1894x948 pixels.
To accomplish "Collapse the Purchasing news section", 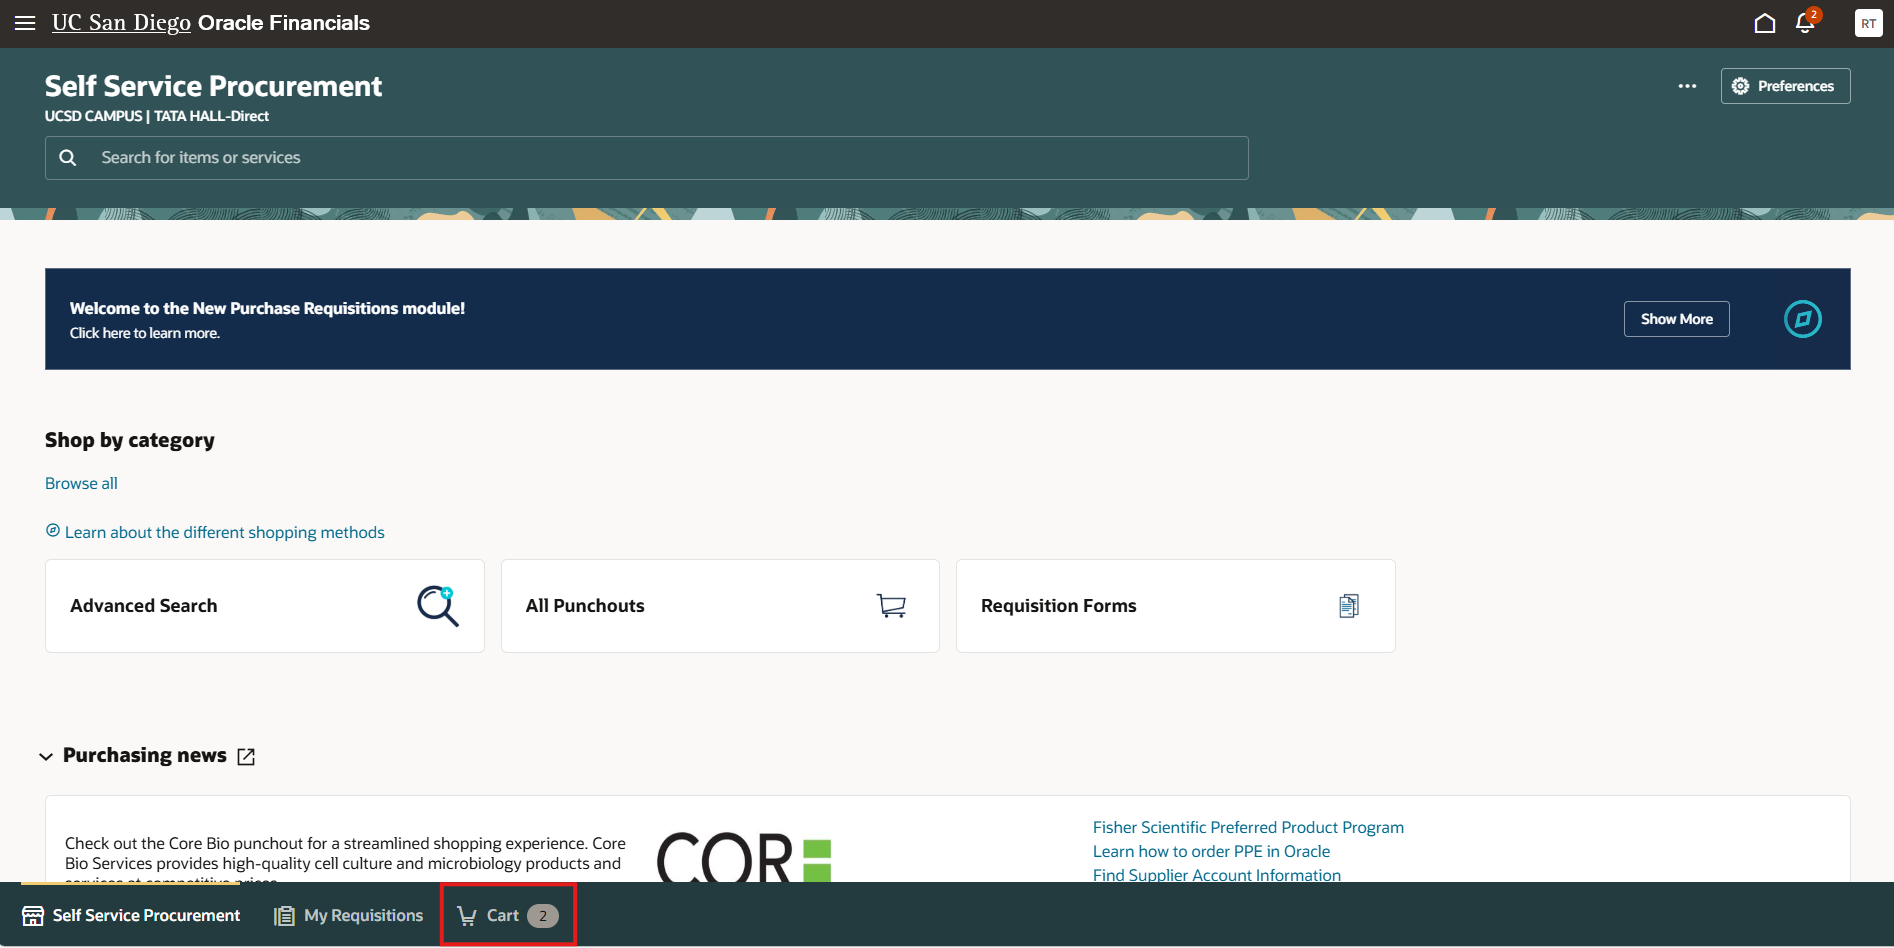I will 46,756.
